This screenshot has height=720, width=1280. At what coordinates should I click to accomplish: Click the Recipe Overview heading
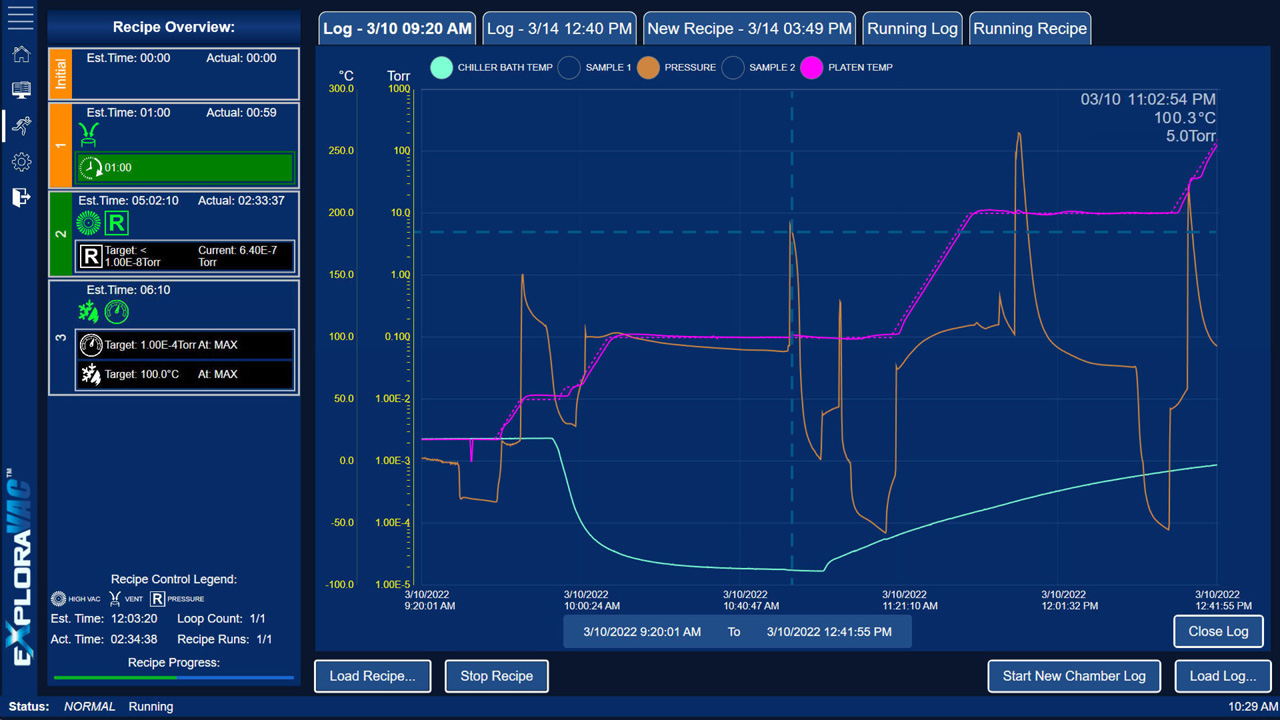174,27
